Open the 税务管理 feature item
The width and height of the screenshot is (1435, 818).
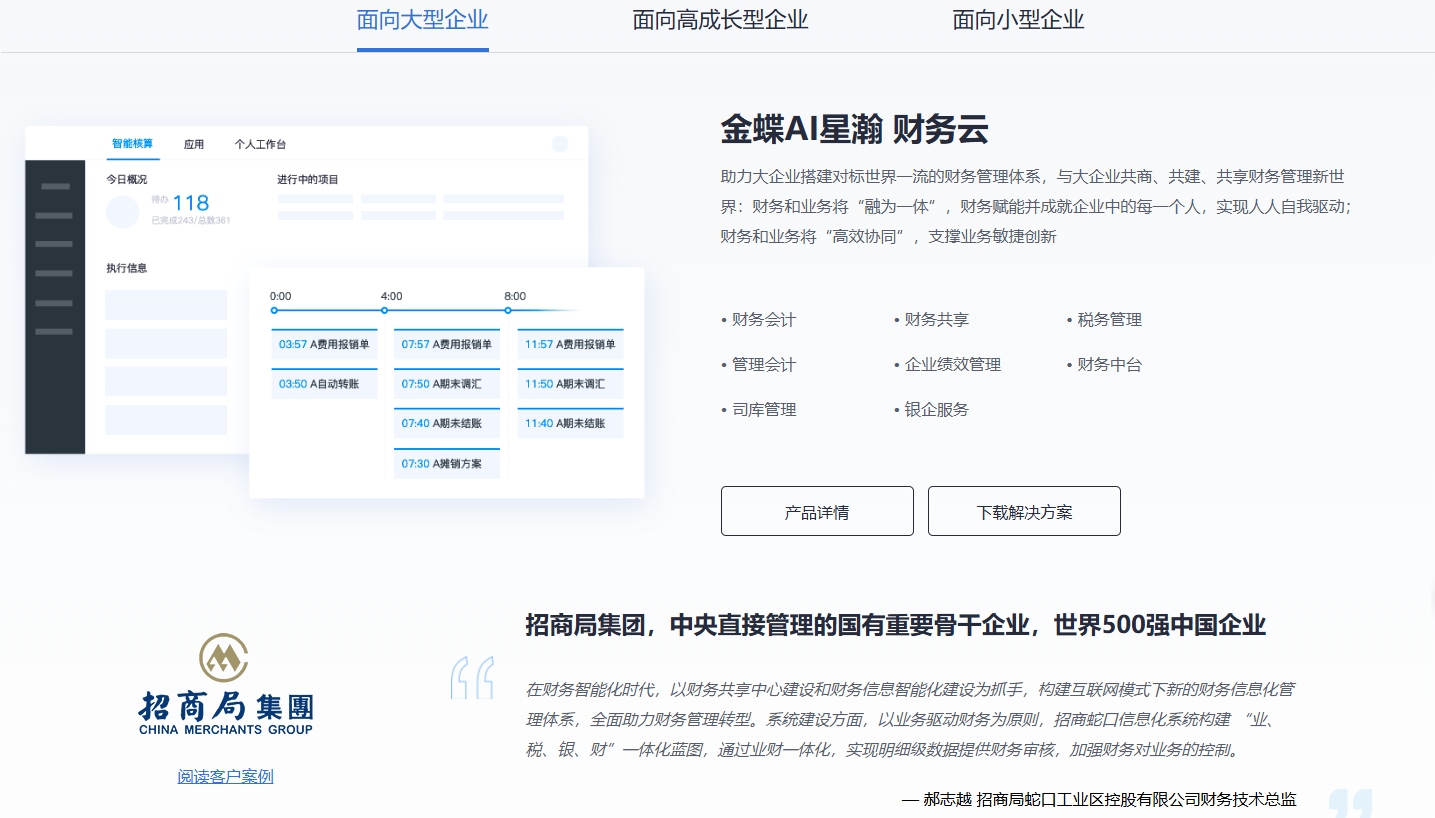(1109, 320)
